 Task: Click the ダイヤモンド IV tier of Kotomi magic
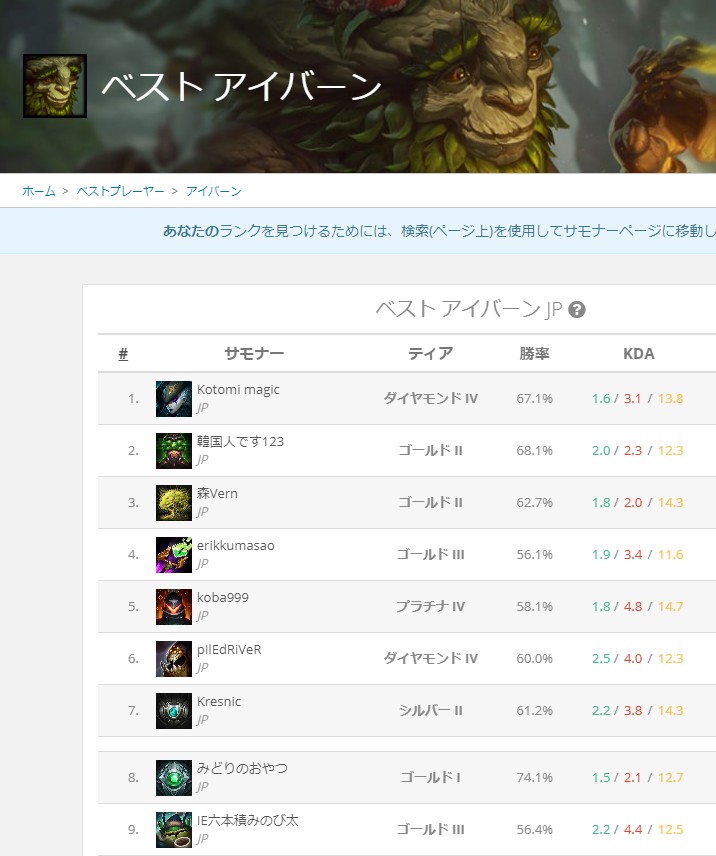click(431, 399)
